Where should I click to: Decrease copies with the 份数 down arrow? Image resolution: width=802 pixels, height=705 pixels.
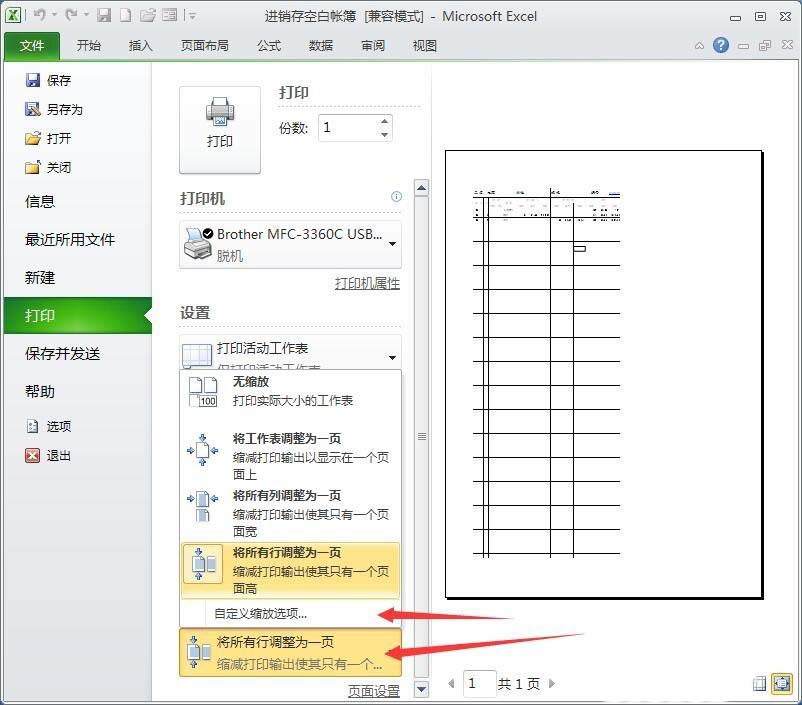384,135
